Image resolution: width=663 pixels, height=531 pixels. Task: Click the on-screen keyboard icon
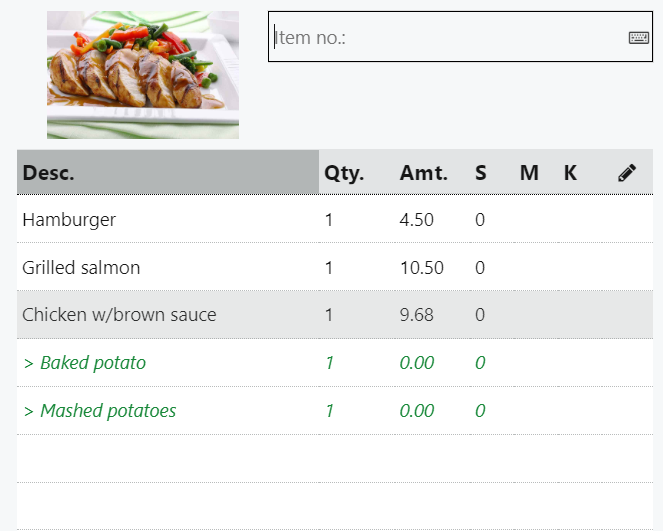click(638, 37)
